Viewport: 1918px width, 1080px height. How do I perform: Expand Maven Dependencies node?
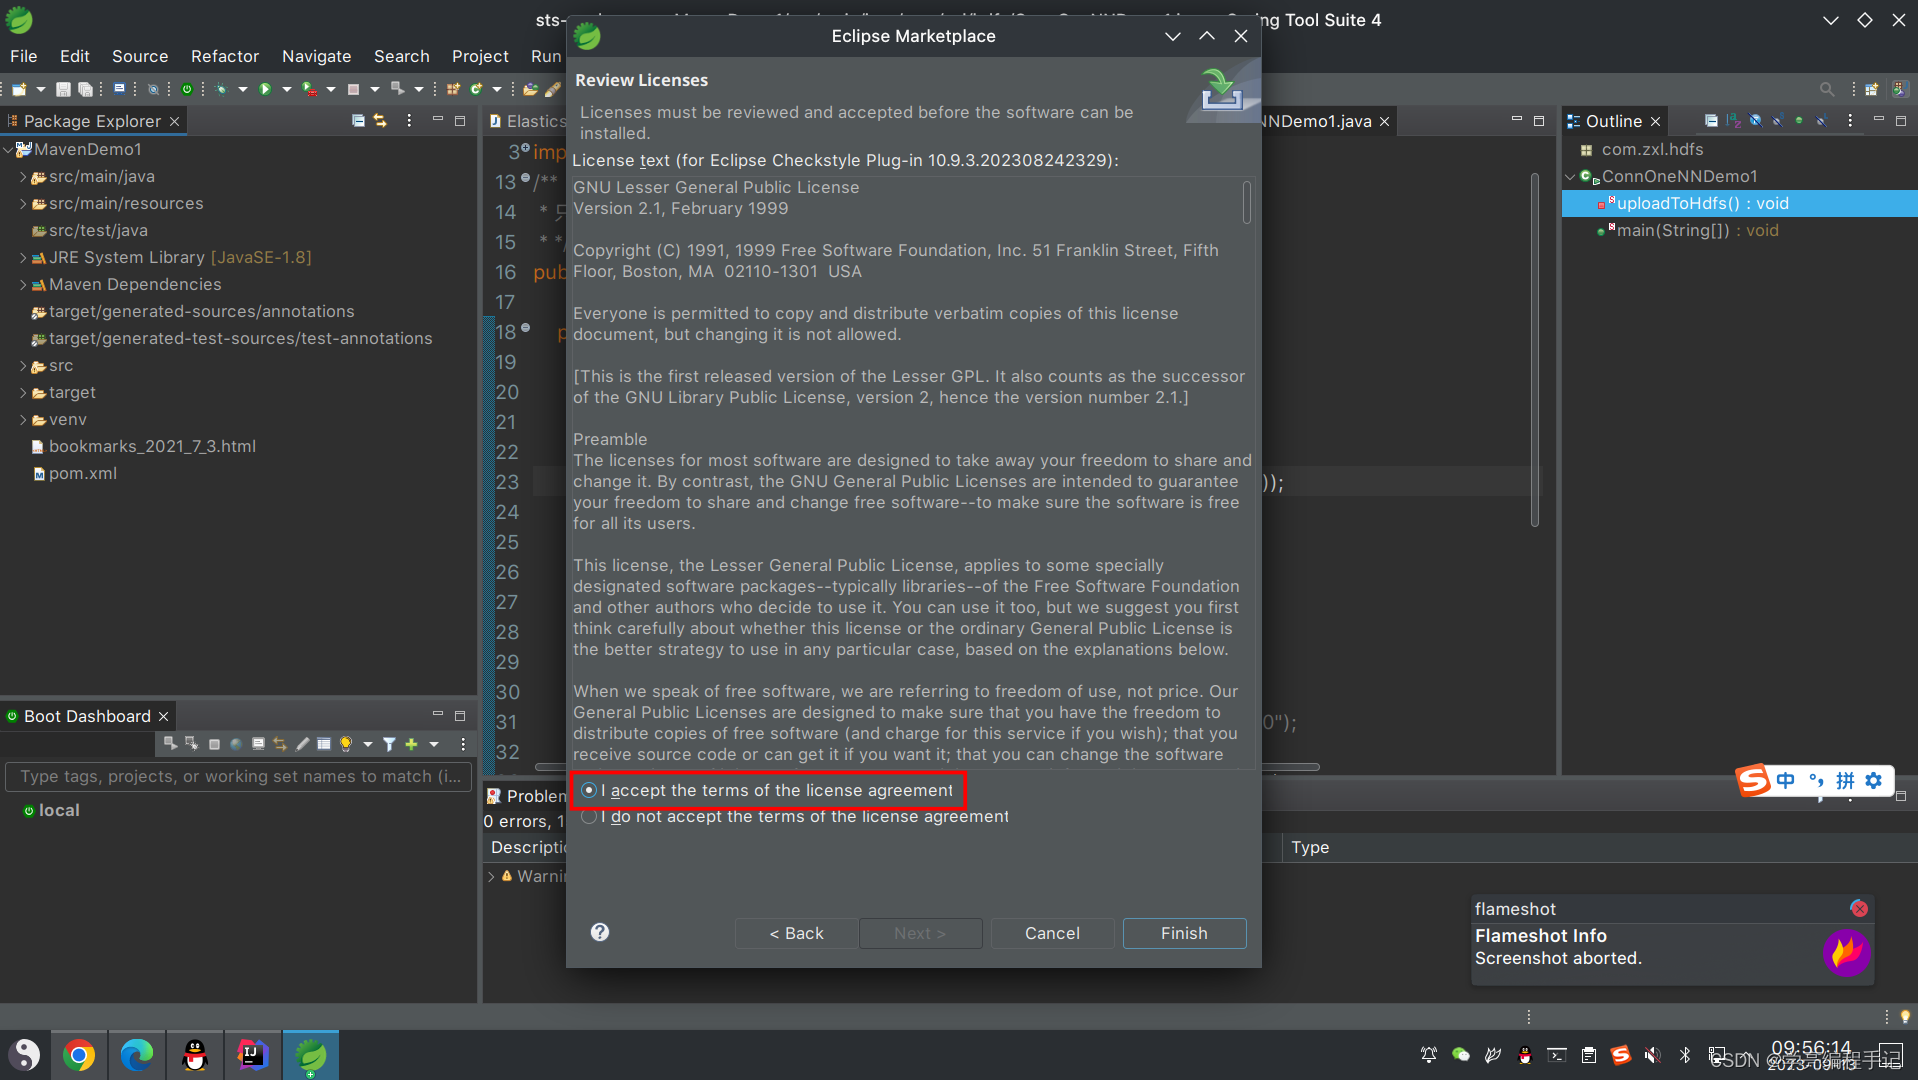[23, 284]
